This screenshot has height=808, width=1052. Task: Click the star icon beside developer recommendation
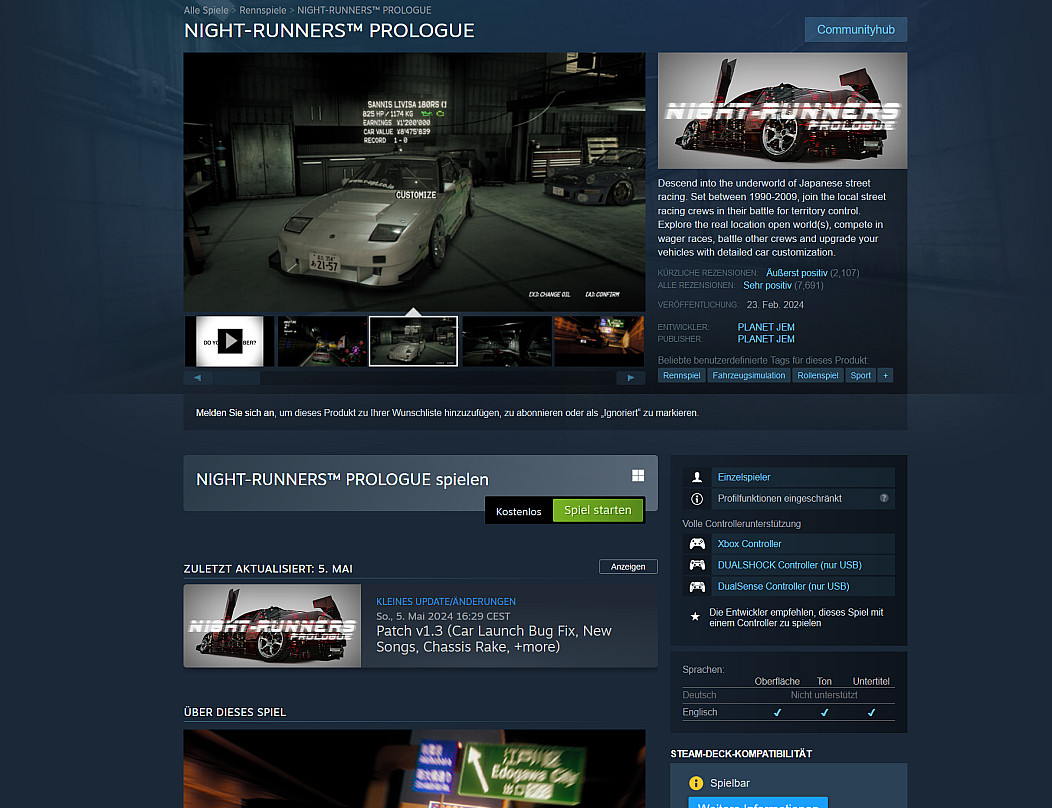click(695, 617)
